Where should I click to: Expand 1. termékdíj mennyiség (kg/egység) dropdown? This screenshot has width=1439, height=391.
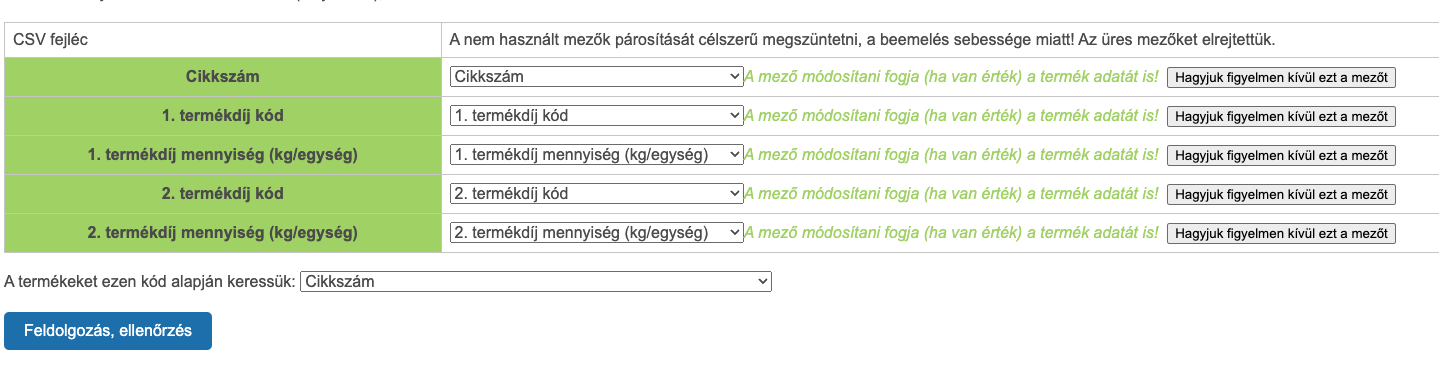click(596, 154)
